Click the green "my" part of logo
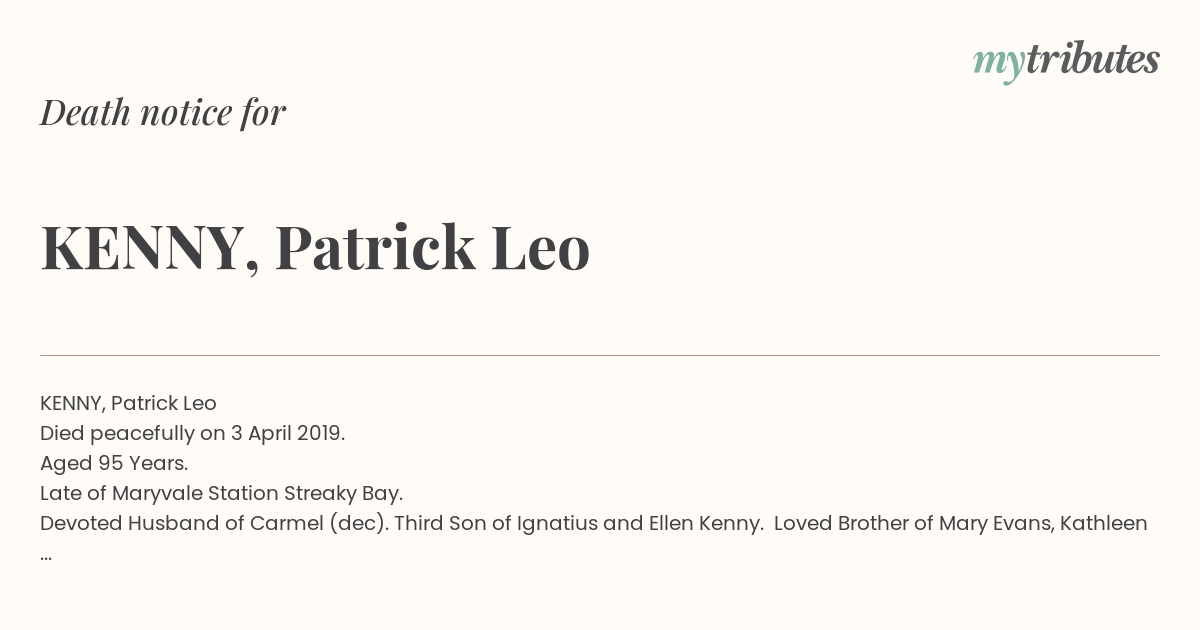The image size is (1200, 630). click(998, 63)
